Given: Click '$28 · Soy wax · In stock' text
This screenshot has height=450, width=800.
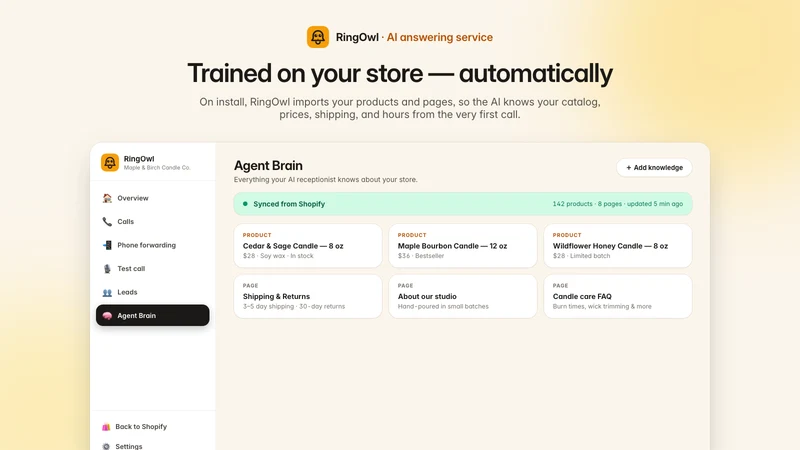Looking at the screenshot, I should [x=278, y=256].
